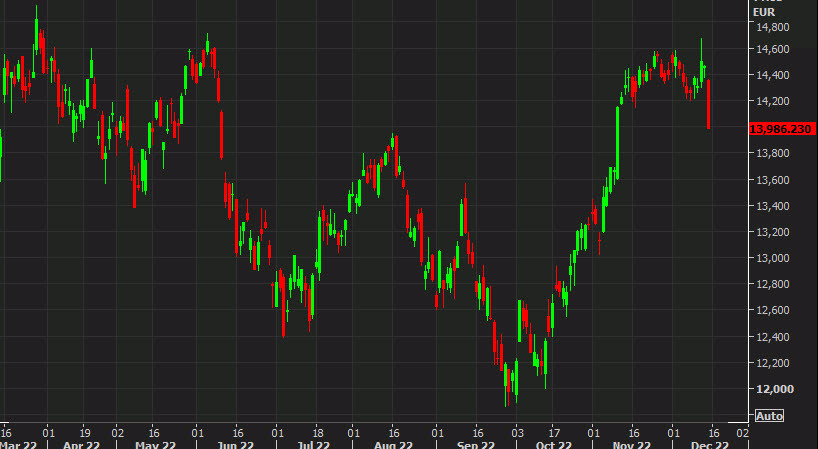Viewport: 818px width, 449px height.
Task: Click the 12,200 price axis label
Action: tap(773, 363)
